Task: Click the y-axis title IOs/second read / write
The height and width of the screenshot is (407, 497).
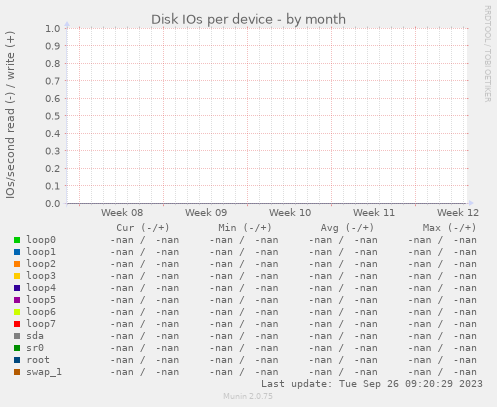Action: pos(10,115)
